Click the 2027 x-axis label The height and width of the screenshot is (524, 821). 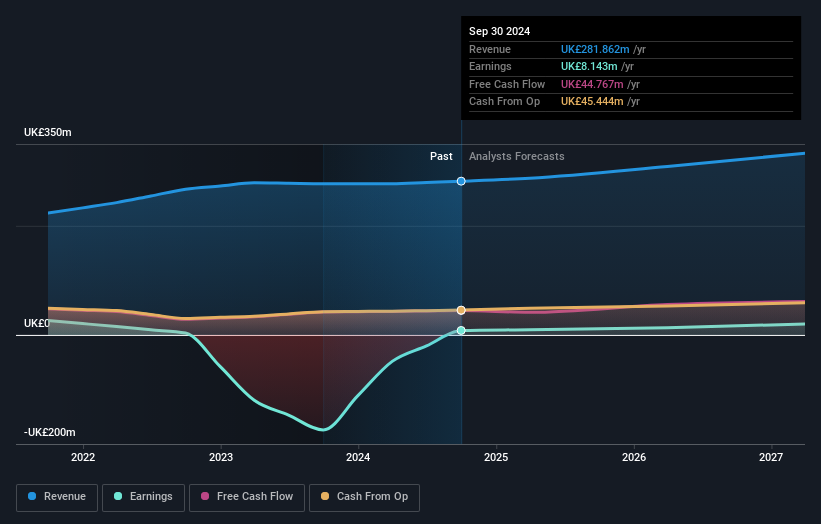[x=771, y=457]
